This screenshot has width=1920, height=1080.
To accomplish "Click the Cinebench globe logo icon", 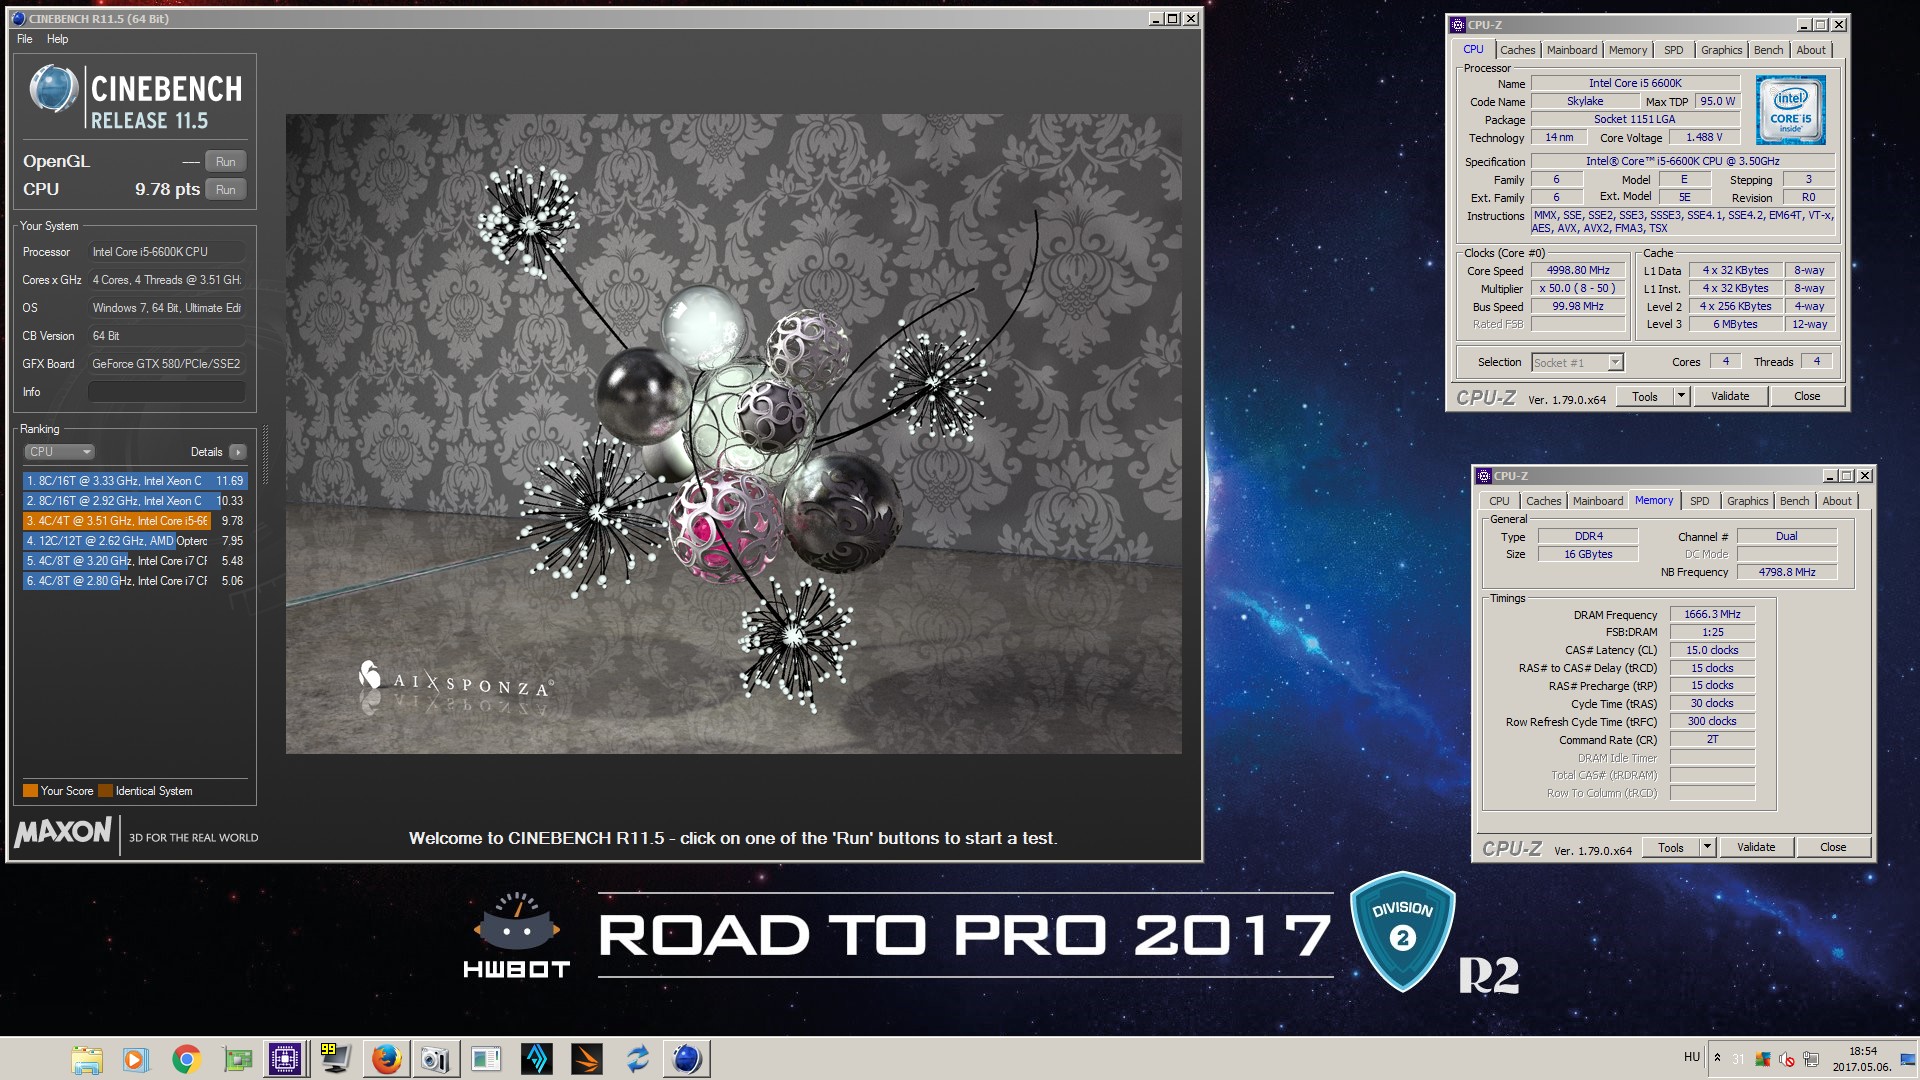I will tap(54, 89).
